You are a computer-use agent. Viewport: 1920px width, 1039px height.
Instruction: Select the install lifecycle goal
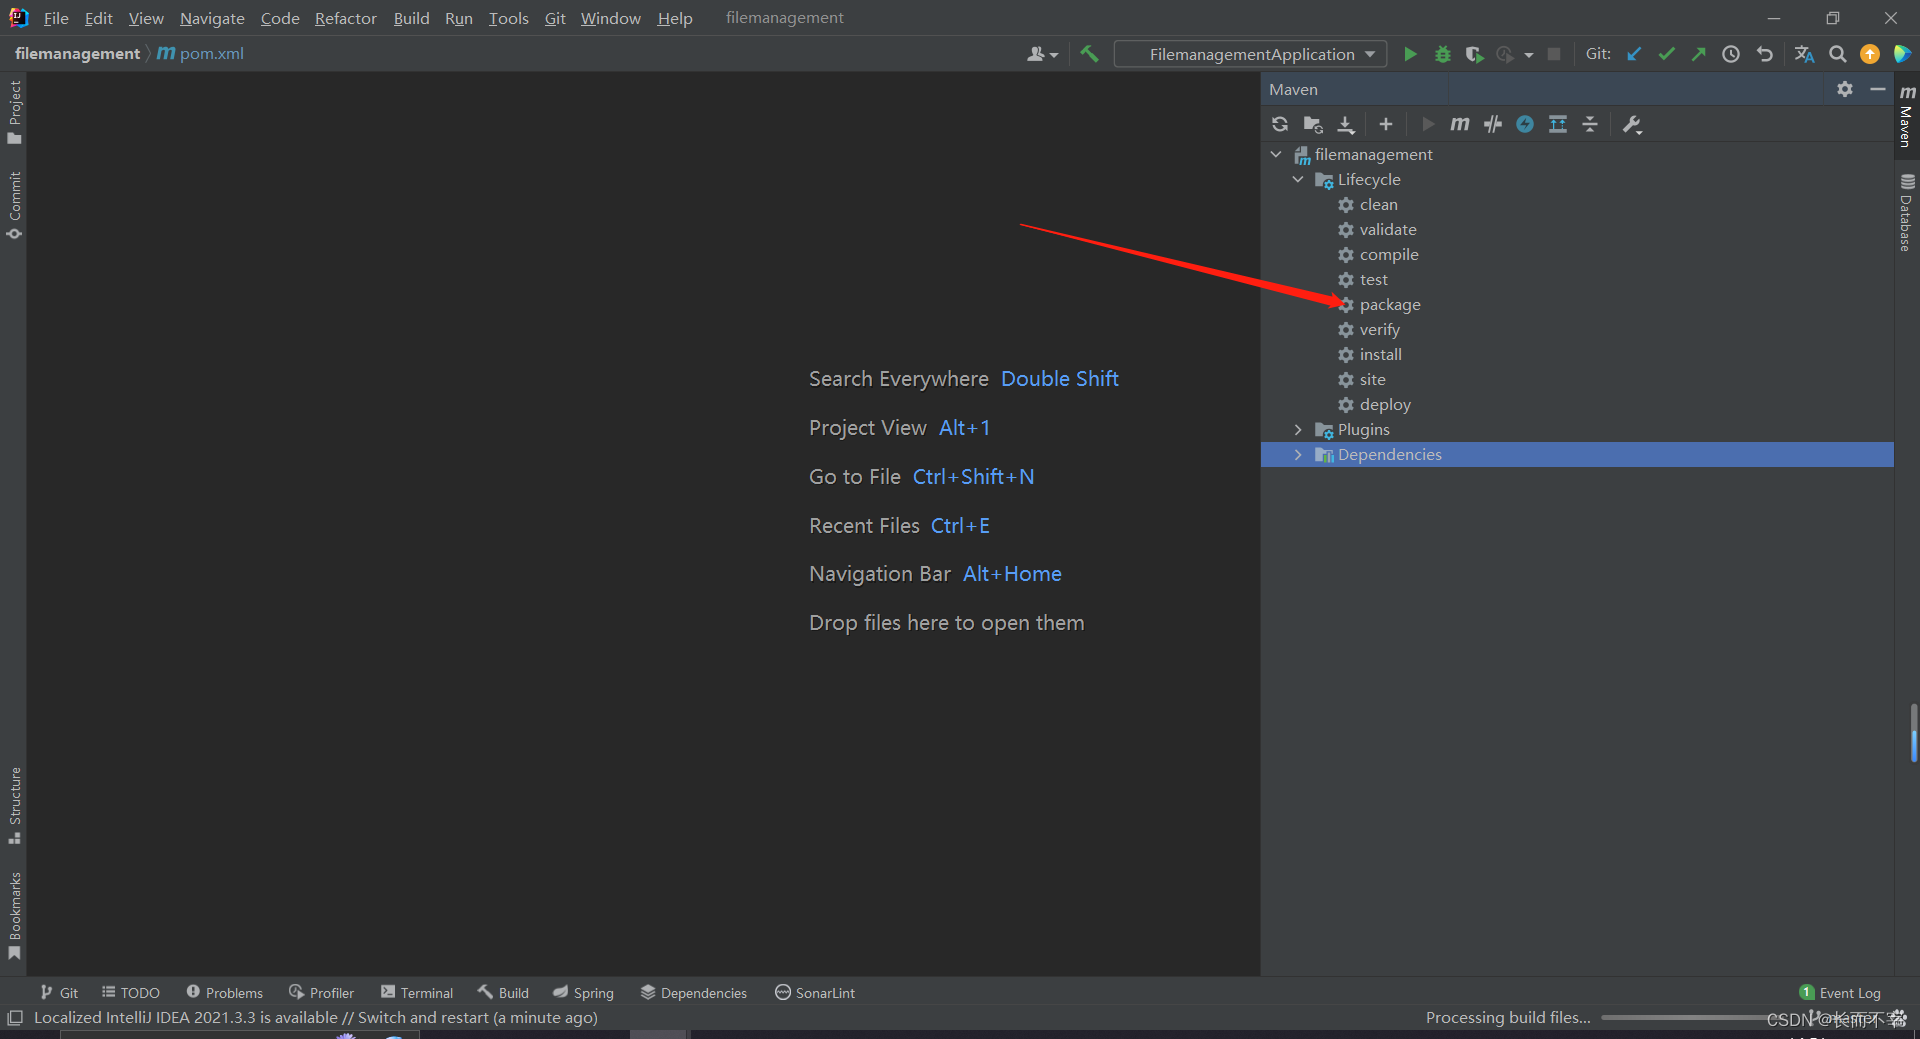tap(1380, 354)
